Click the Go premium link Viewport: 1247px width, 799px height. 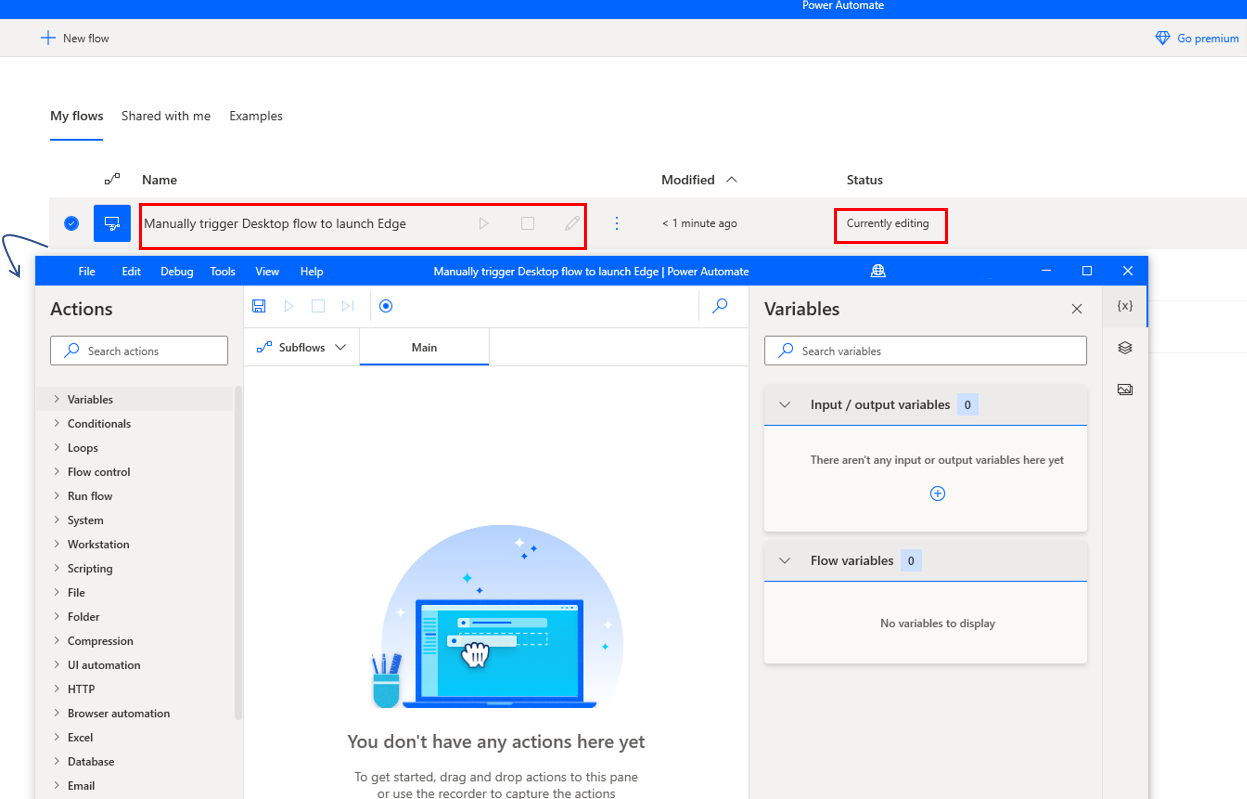point(1197,38)
